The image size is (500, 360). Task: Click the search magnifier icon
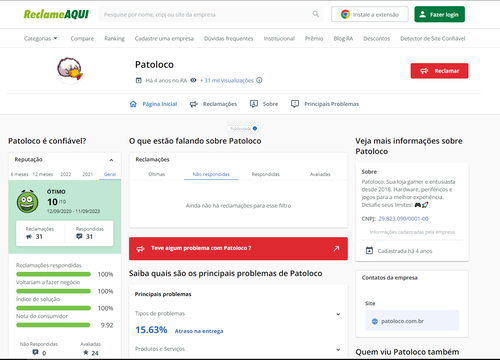(x=315, y=14)
